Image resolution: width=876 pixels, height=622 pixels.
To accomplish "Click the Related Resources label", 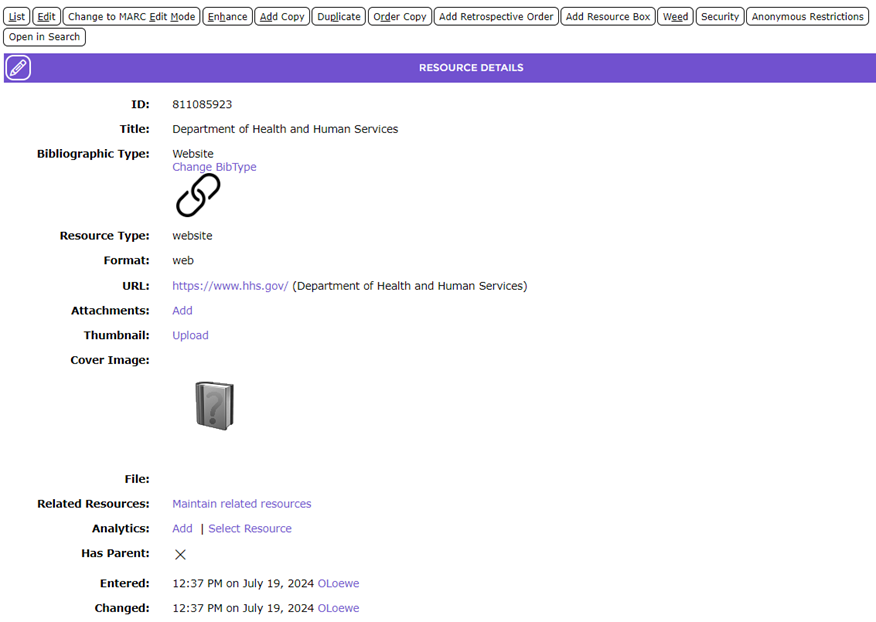I will tap(93, 504).
